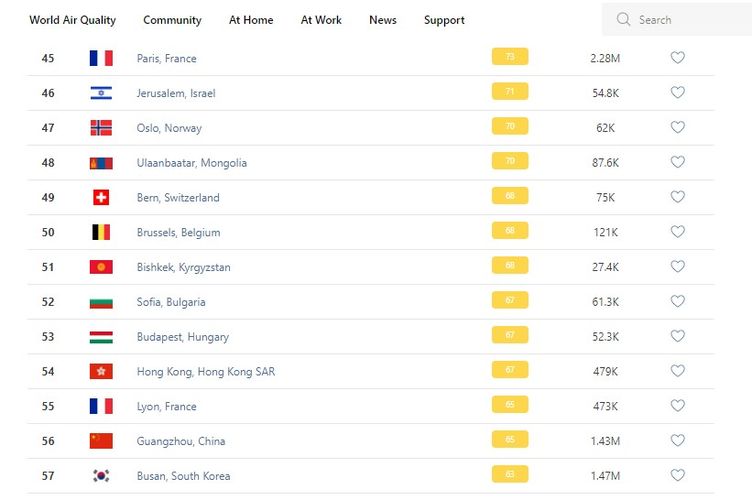Open Budapest, Hungary city link
The image size is (752, 500).
pyautogui.click(x=182, y=337)
